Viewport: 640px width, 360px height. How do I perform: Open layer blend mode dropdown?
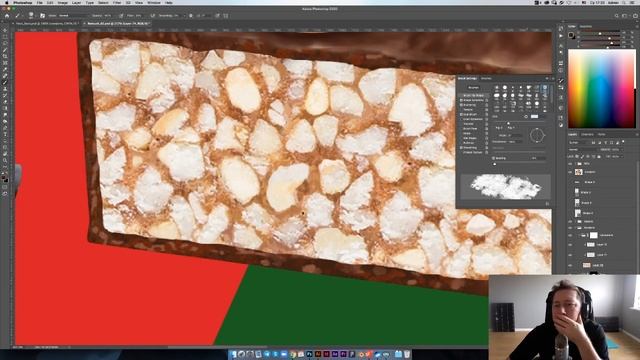point(584,149)
